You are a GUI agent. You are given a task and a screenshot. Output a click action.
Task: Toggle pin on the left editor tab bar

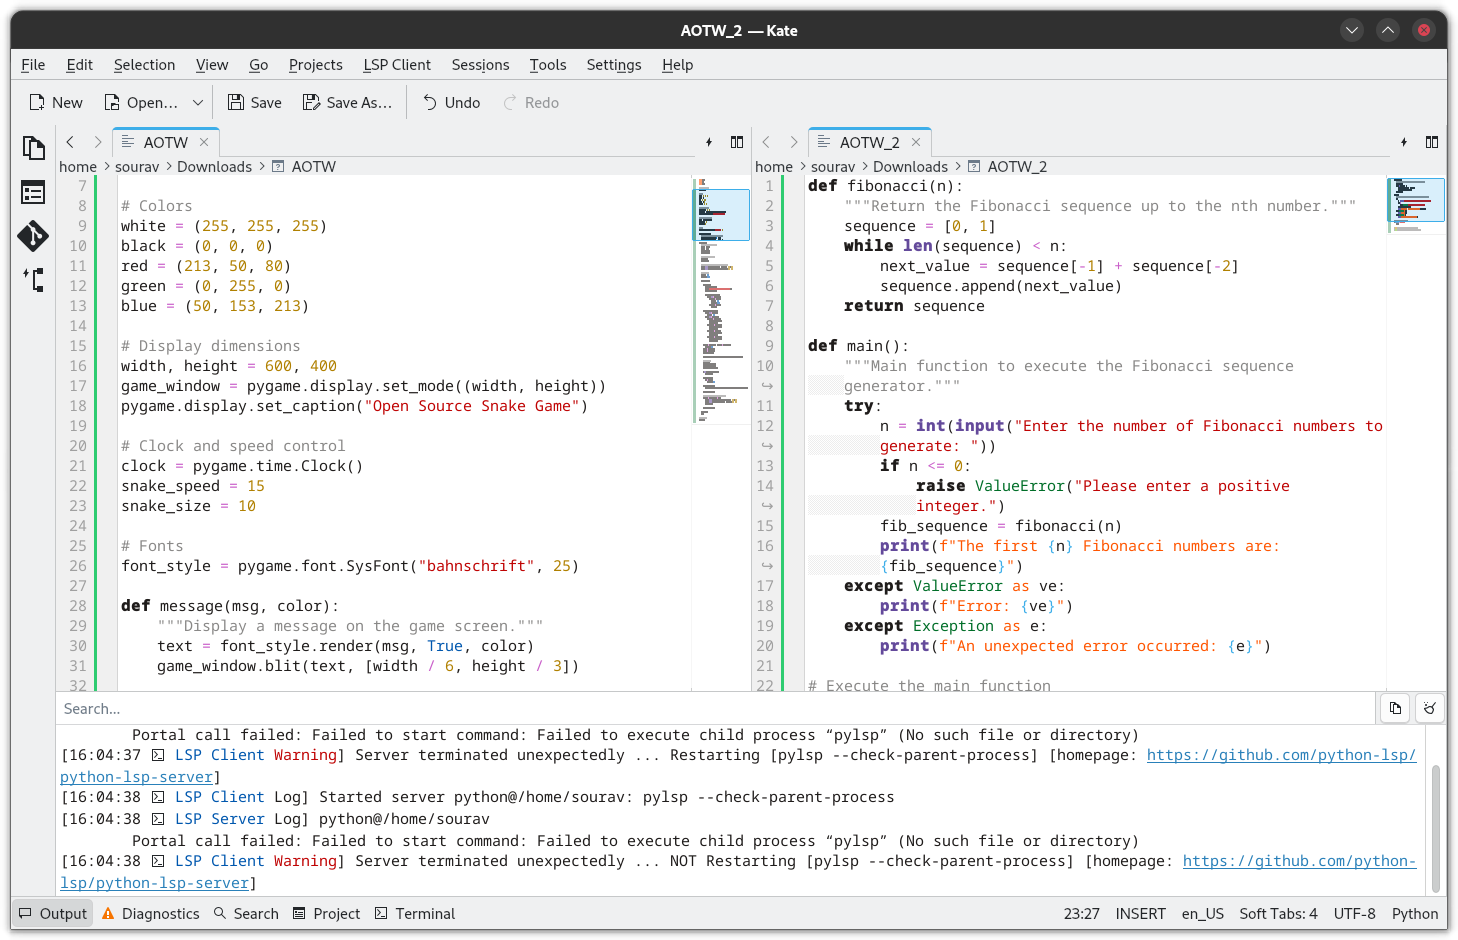point(709,142)
